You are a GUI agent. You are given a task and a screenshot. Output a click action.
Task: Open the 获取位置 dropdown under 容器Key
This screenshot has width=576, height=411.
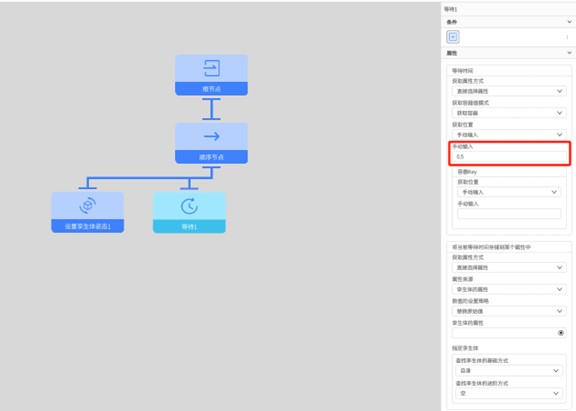click(509, 192)
